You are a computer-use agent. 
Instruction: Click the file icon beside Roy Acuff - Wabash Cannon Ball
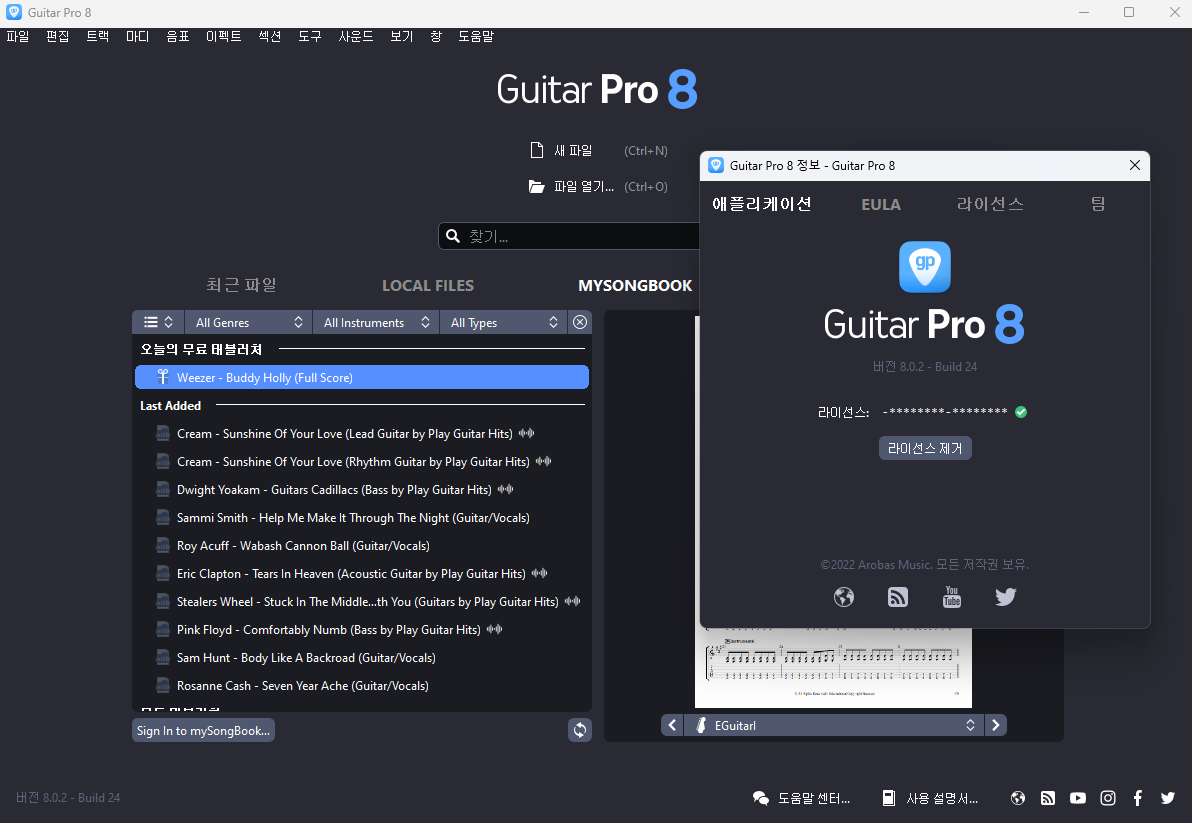(163, 546)
